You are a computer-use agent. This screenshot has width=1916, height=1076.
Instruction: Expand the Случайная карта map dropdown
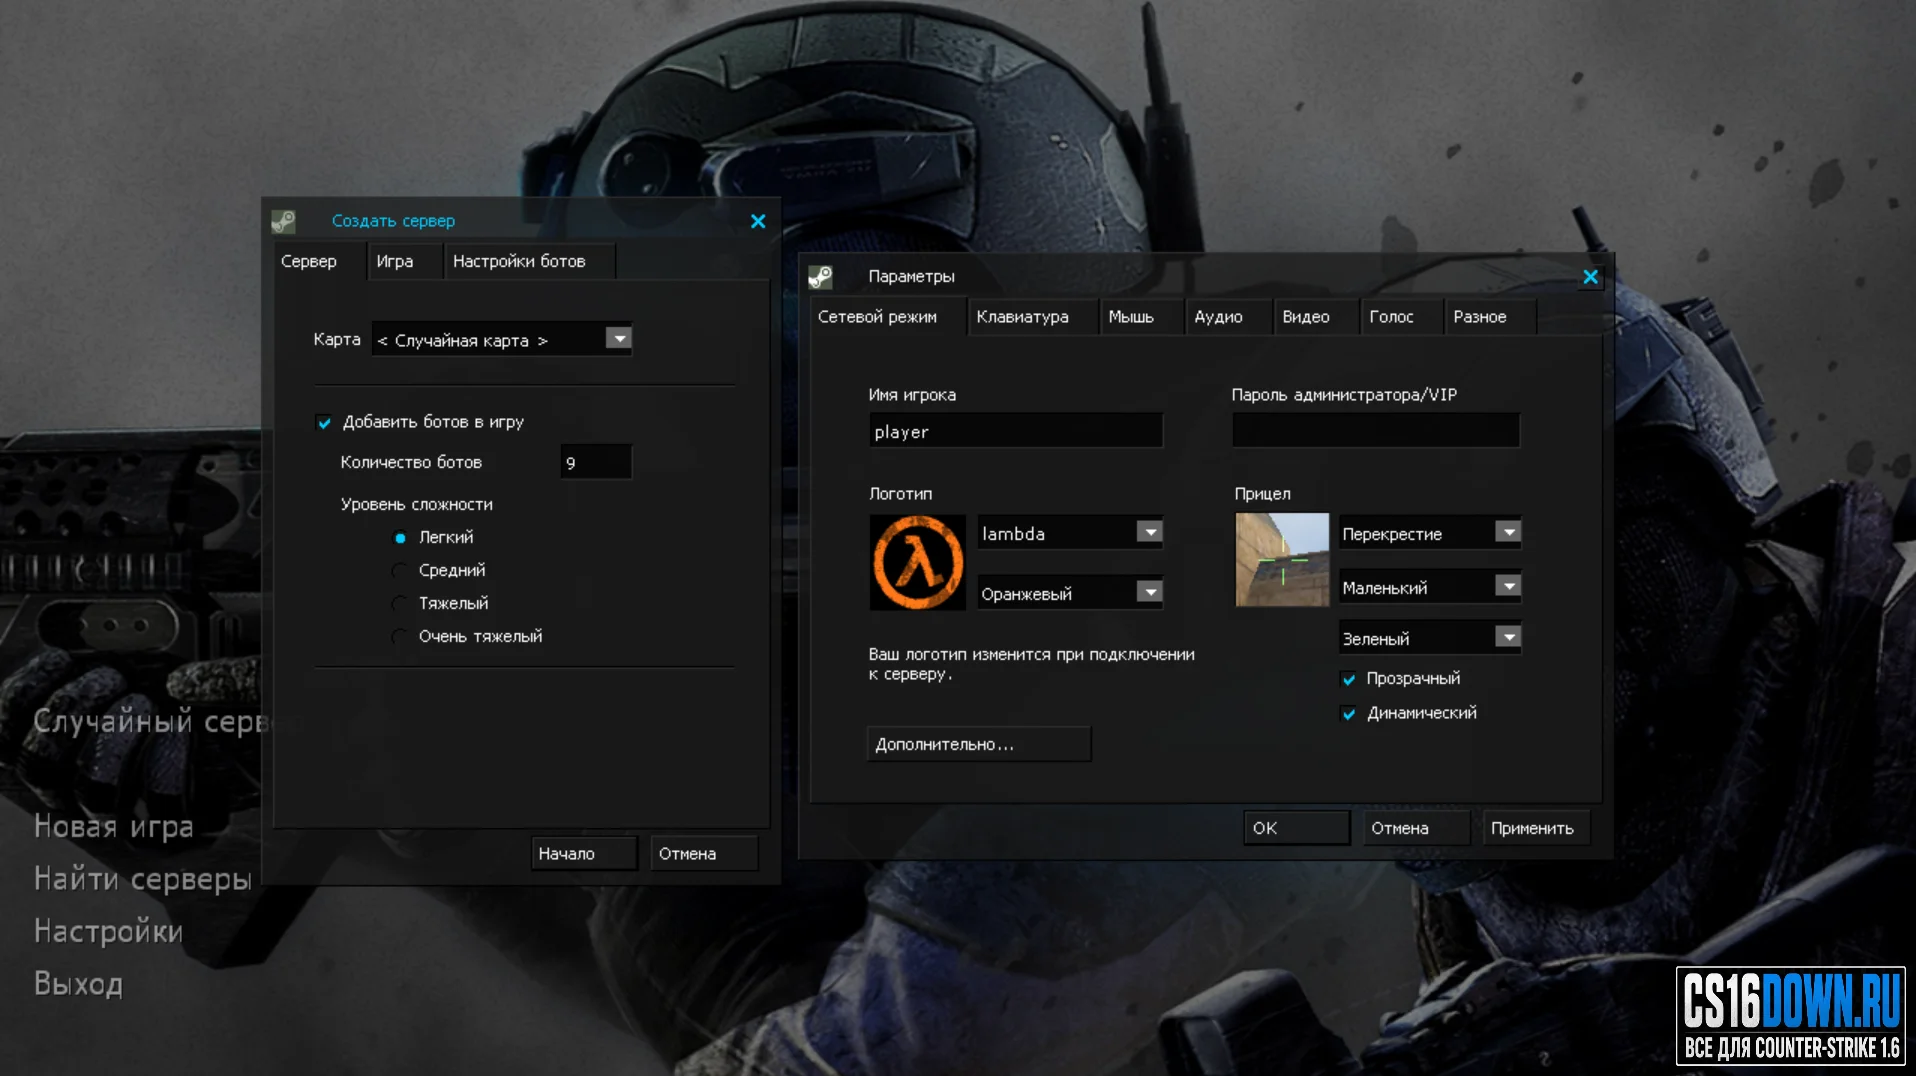pos(619,339)
